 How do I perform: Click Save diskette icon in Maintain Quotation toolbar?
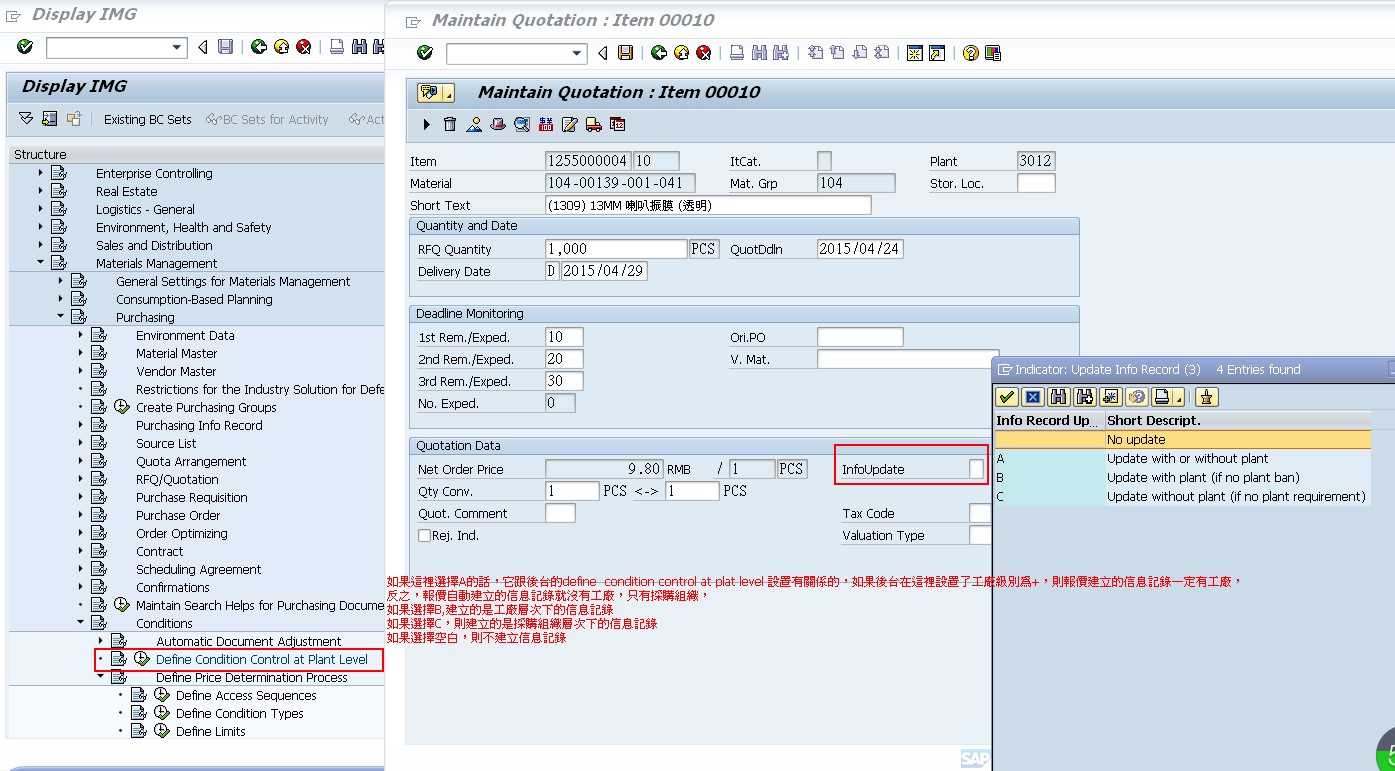tap(626, 53)
